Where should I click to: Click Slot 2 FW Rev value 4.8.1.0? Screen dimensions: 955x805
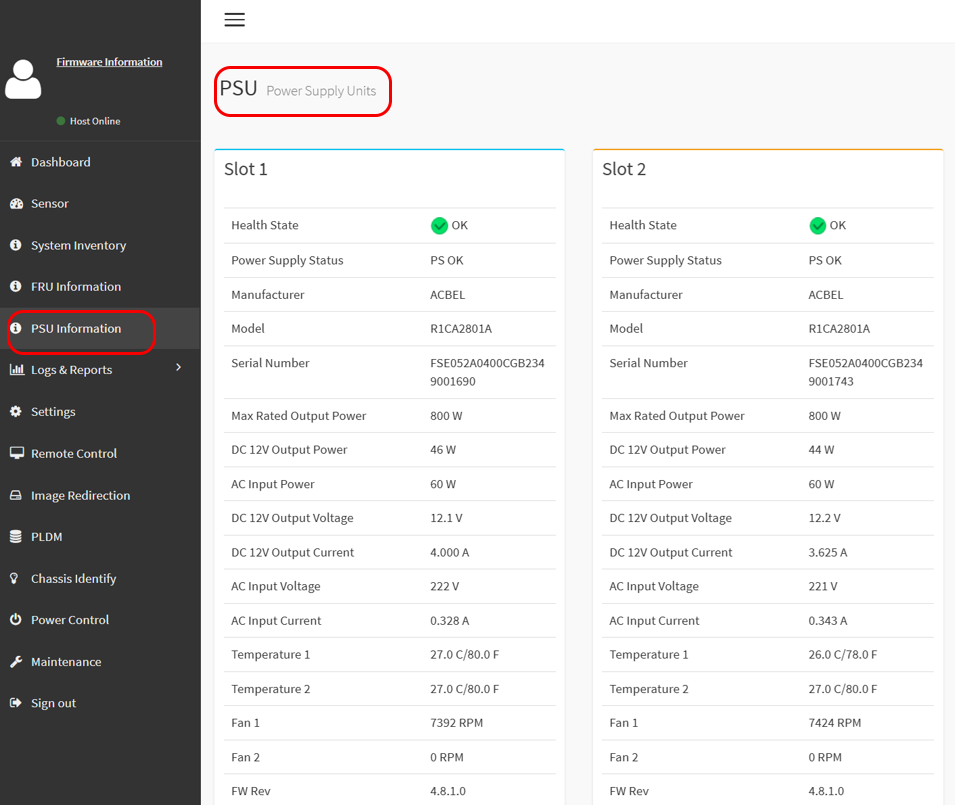(826, 791)
